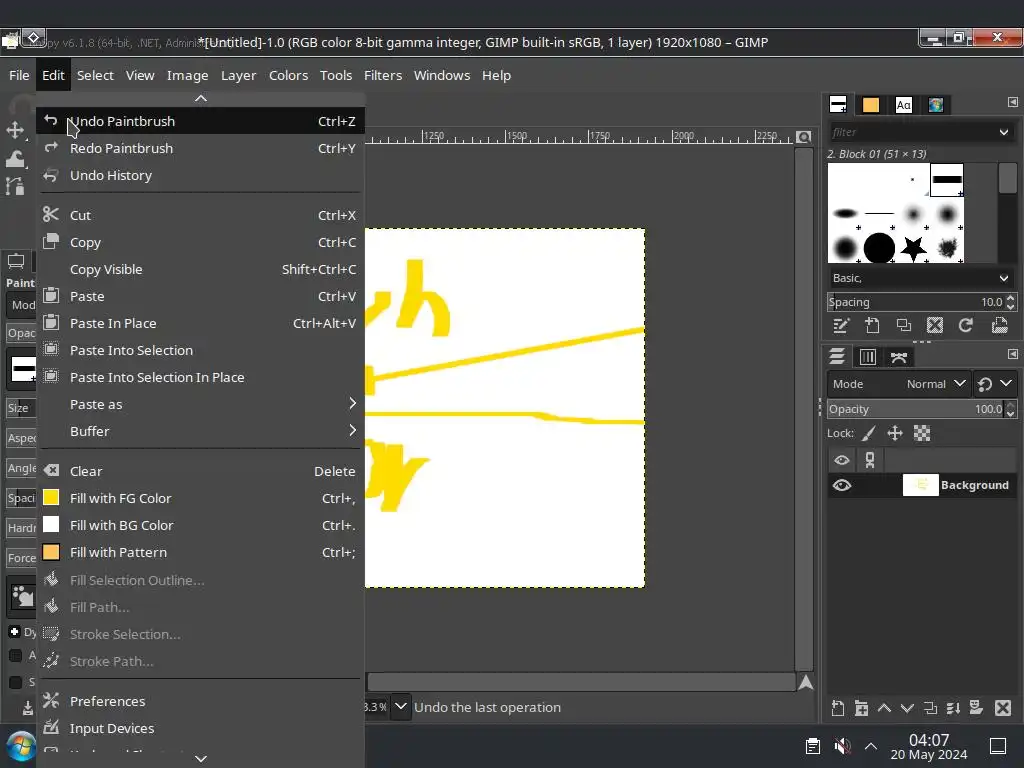The width and height of the screenshot is (1024, 768).
Task: Open the brush filter dropdown arrow
Action: click(1004, 132)
